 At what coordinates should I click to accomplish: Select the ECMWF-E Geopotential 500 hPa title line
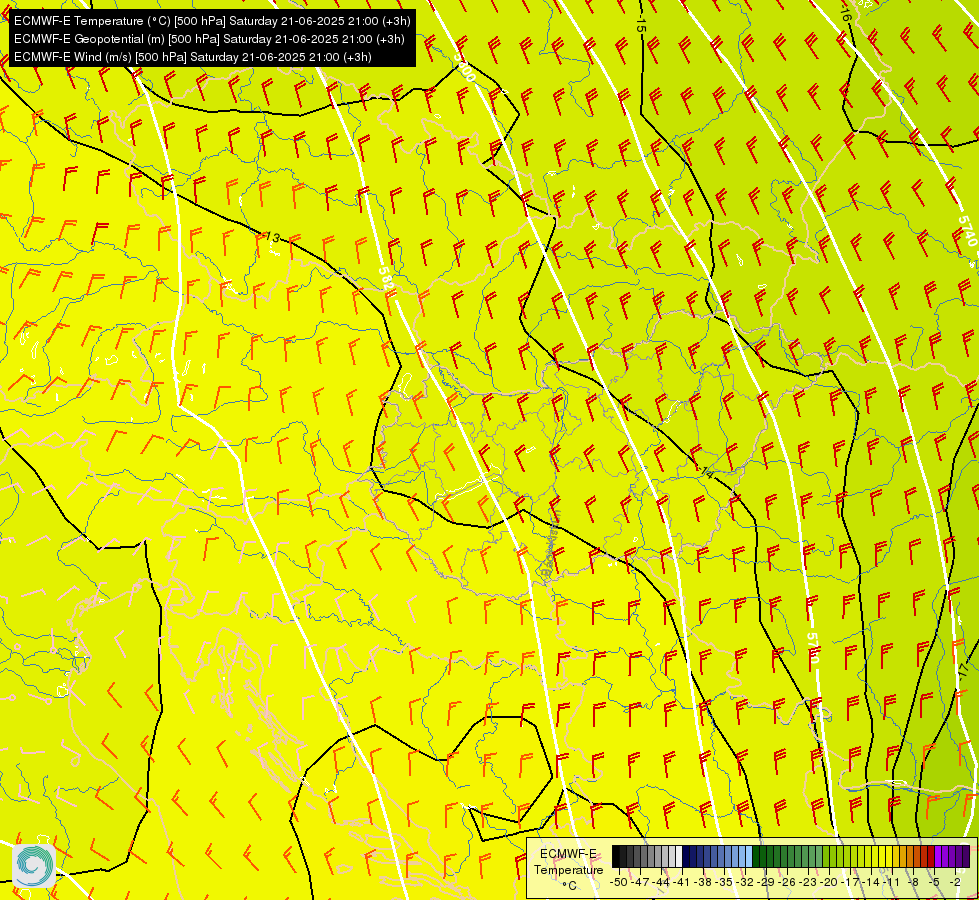[209, 39]
